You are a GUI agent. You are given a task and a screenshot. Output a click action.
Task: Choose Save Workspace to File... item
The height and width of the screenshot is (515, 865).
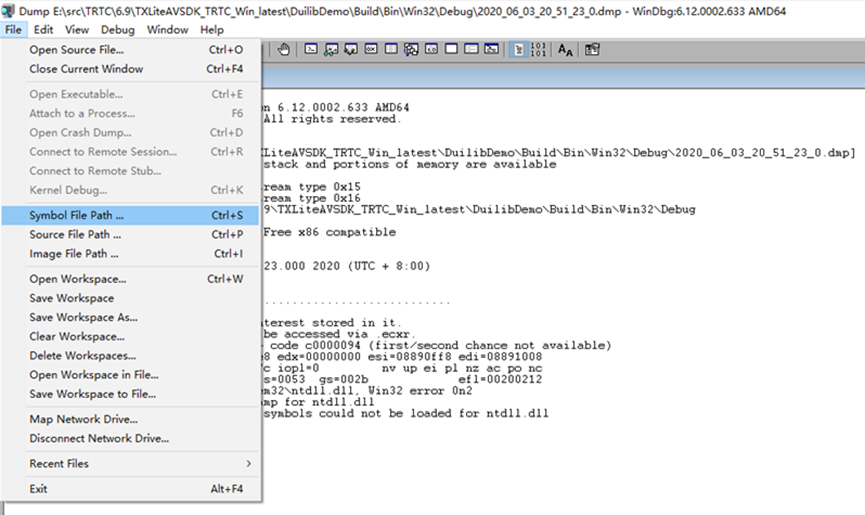click(x=131, y=394)
